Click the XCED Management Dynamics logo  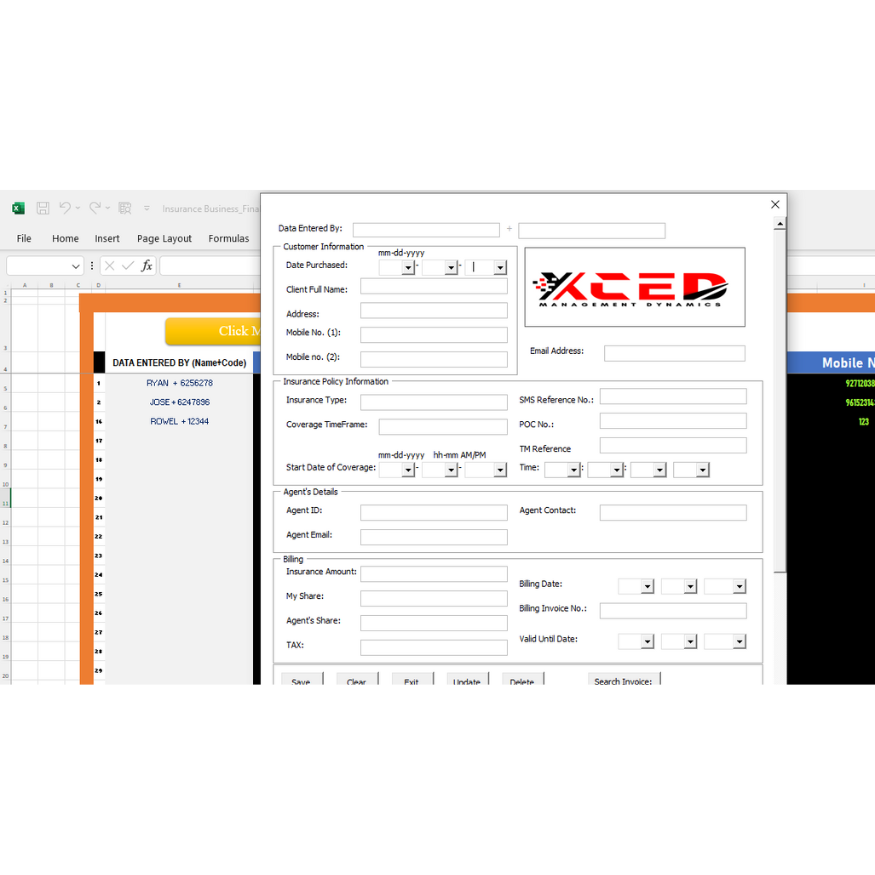[x=634, y=287]
